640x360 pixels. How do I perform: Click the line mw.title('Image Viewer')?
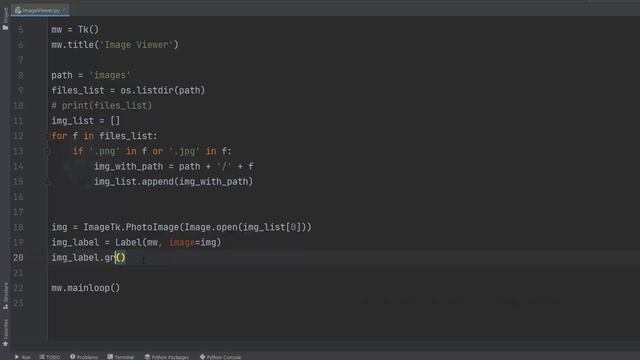coord(115,44)
